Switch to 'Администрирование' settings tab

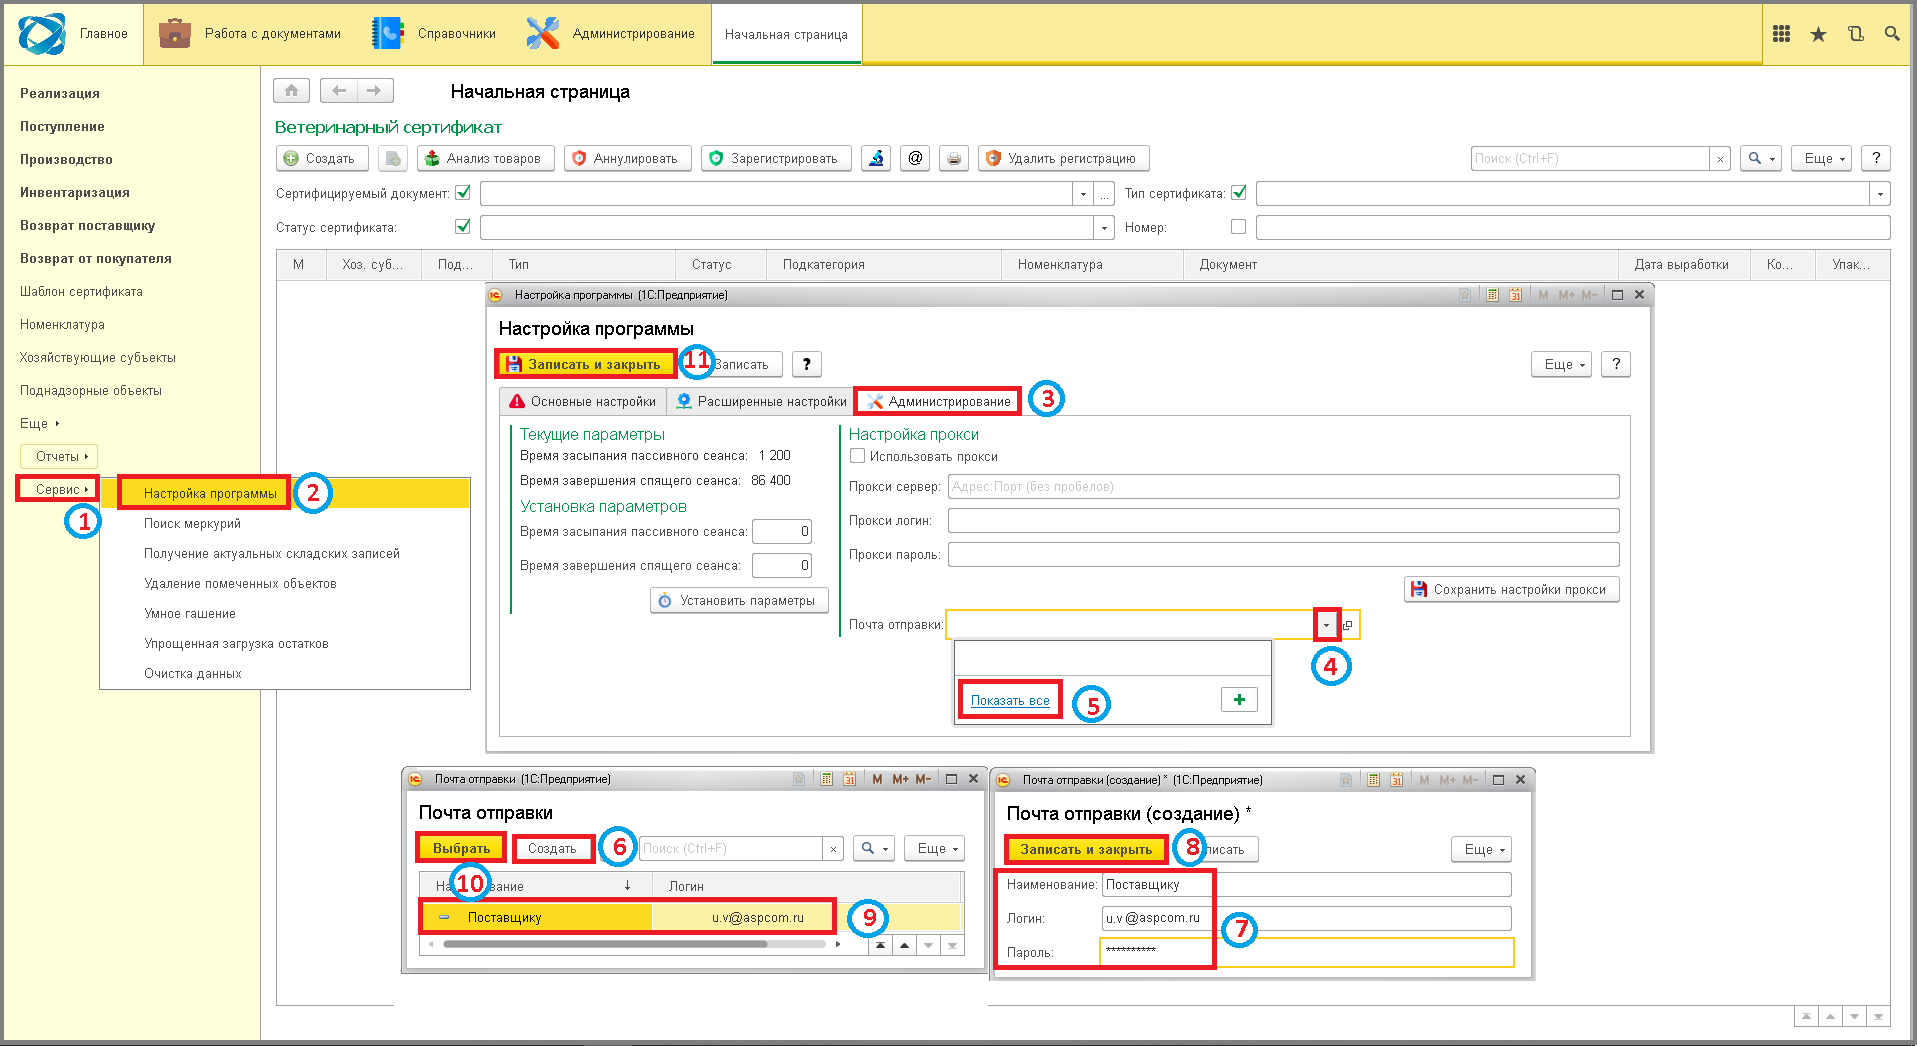pos(938,401)
